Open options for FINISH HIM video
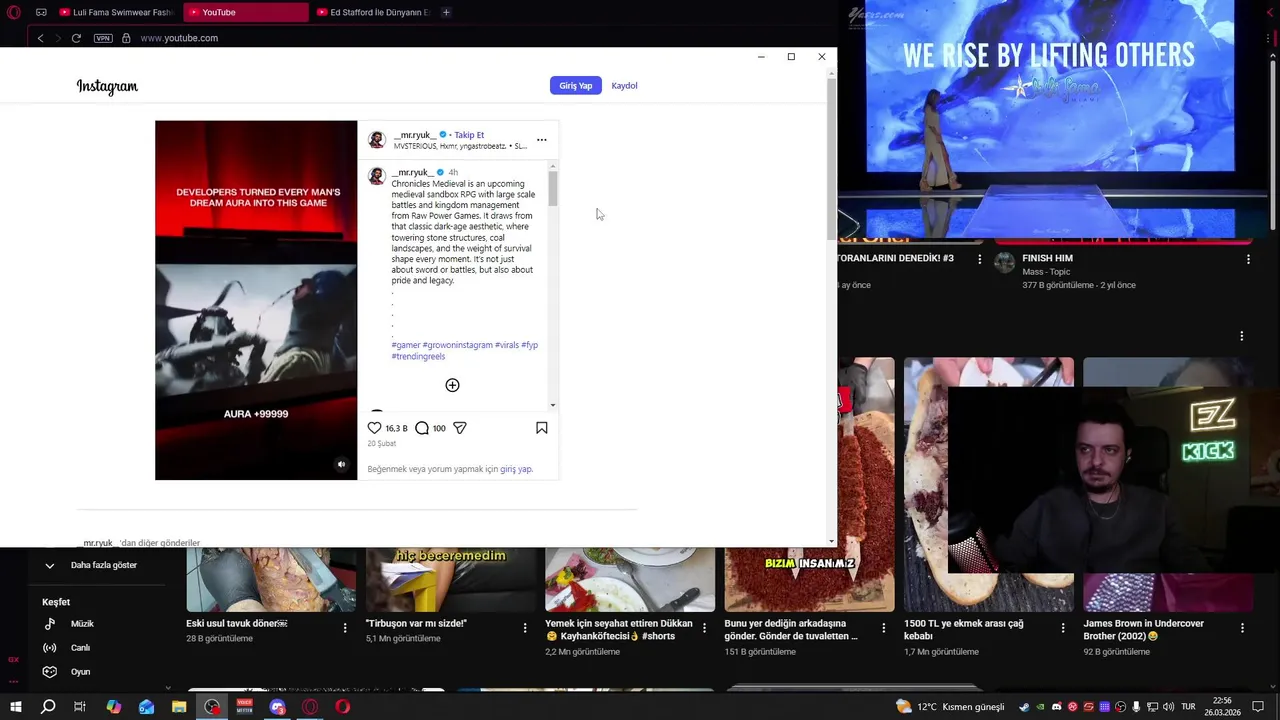The height and width of the screenshot is (720, 1280). (1248, 260)
